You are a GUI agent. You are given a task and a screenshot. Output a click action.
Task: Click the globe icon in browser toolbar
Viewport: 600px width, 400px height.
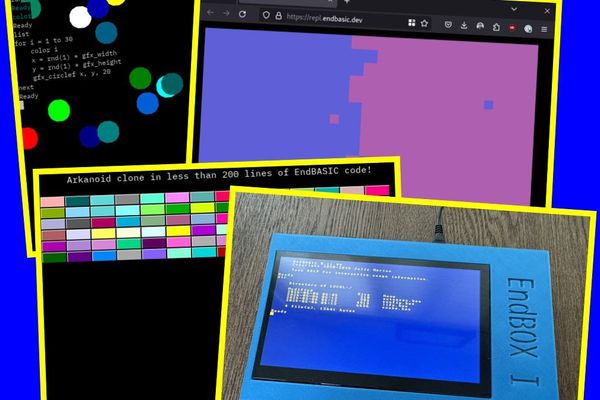point(528,29)
